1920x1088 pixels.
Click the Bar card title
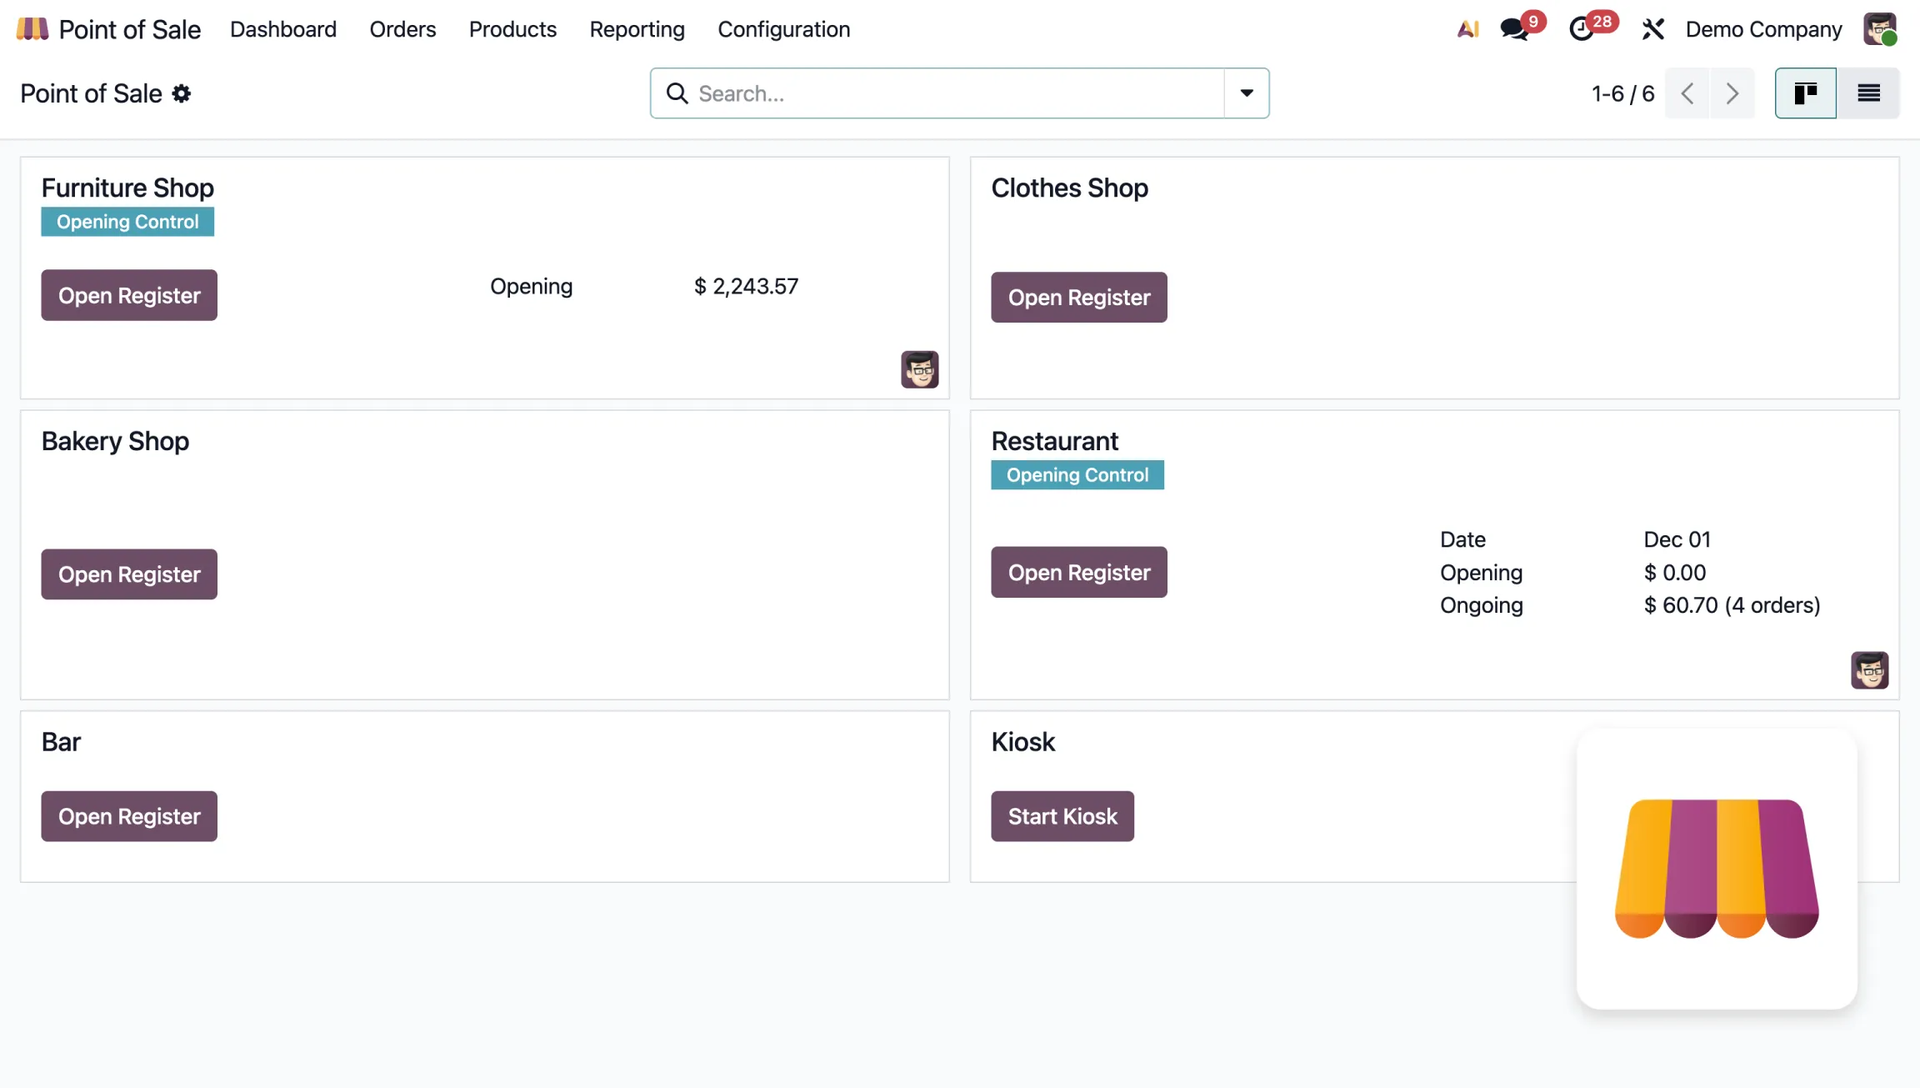coord(61,742)
